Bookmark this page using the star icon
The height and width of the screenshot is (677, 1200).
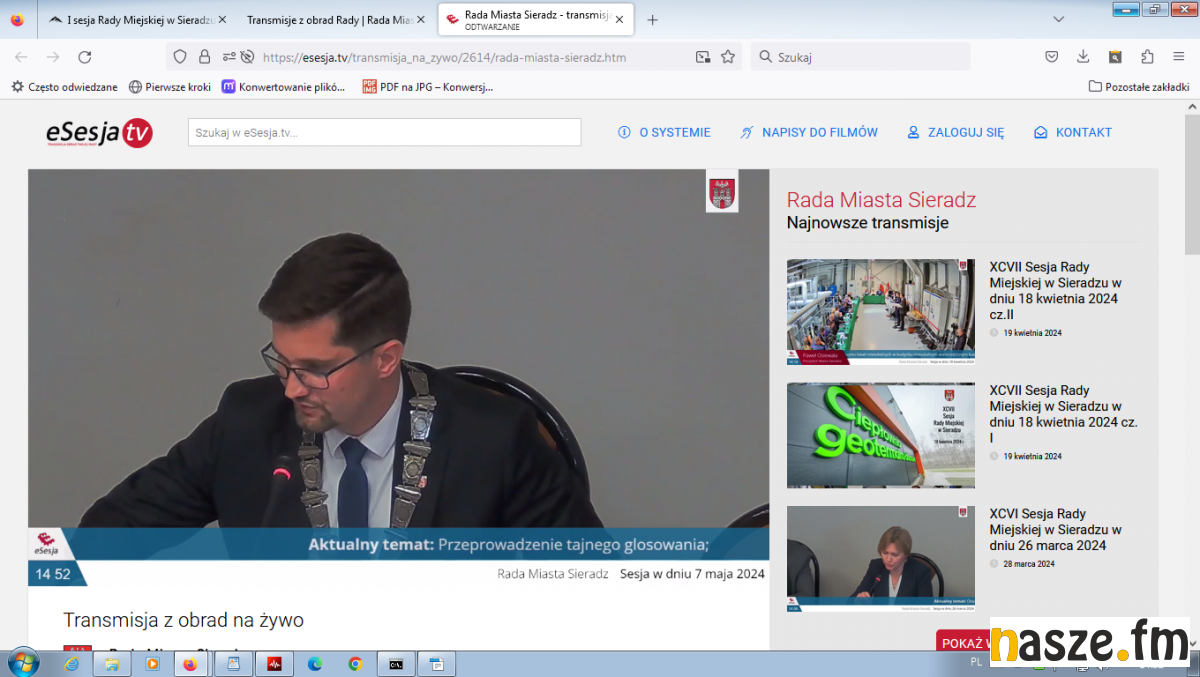[728, 57]
